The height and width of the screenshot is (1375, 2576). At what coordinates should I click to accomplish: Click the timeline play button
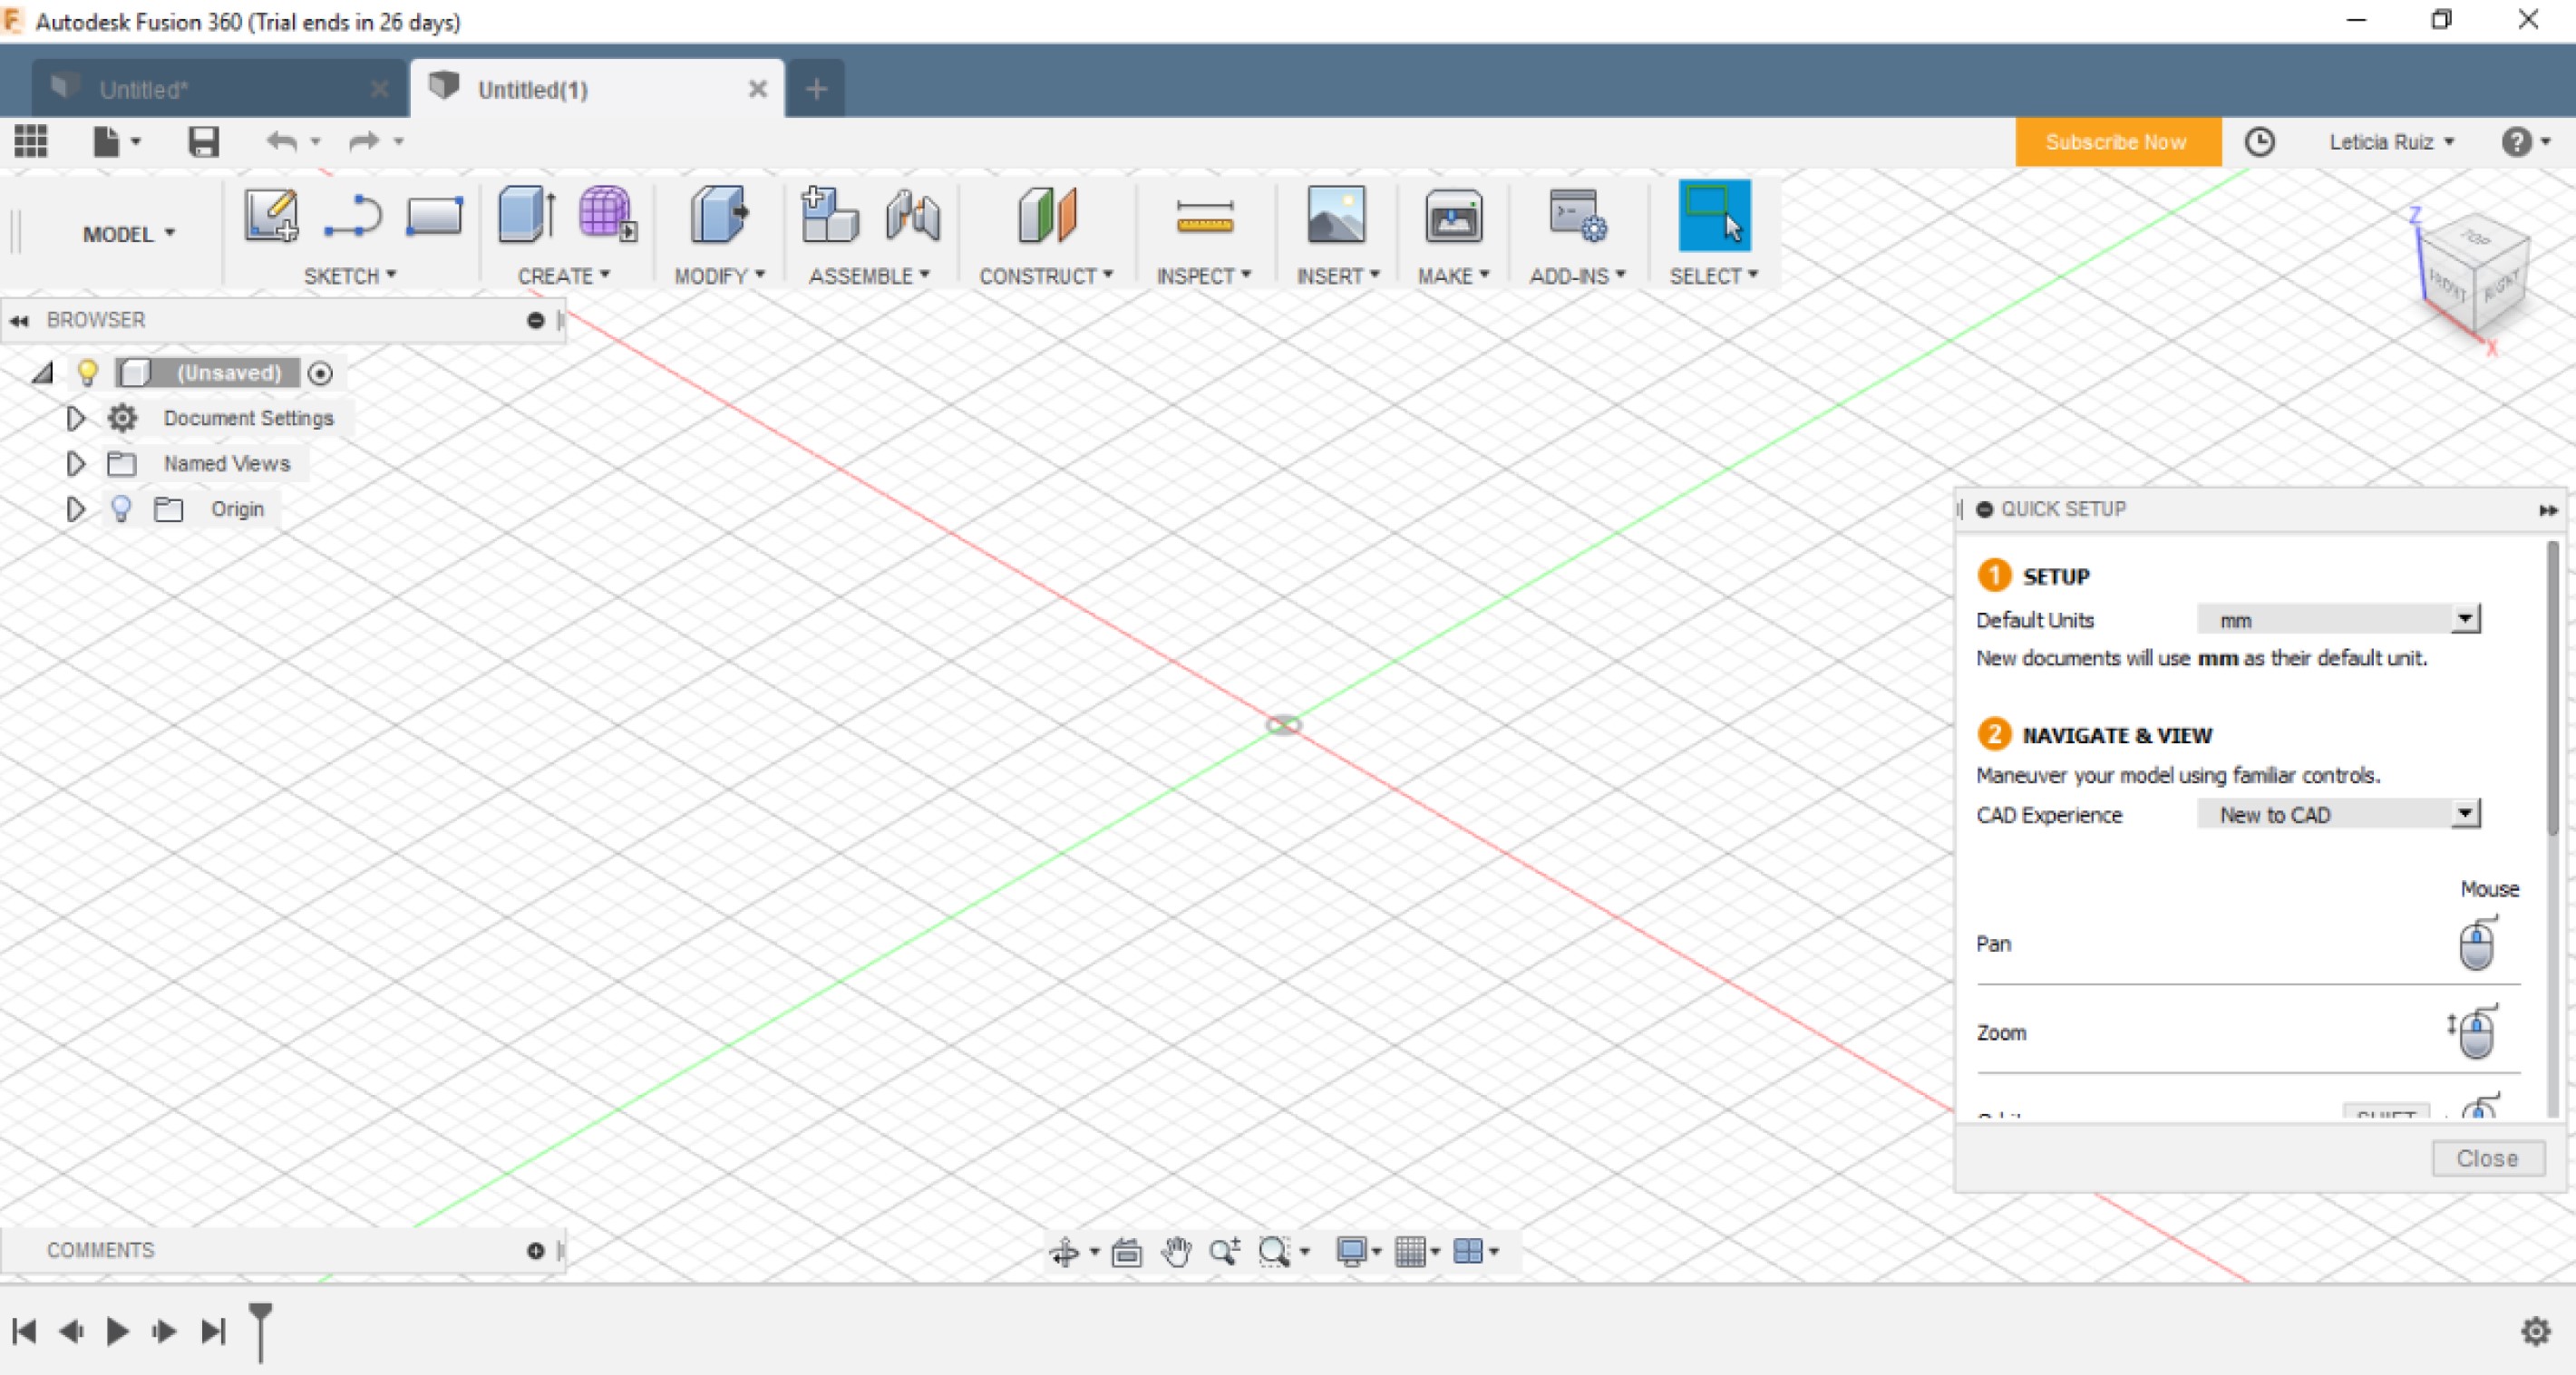(117, 1331)
